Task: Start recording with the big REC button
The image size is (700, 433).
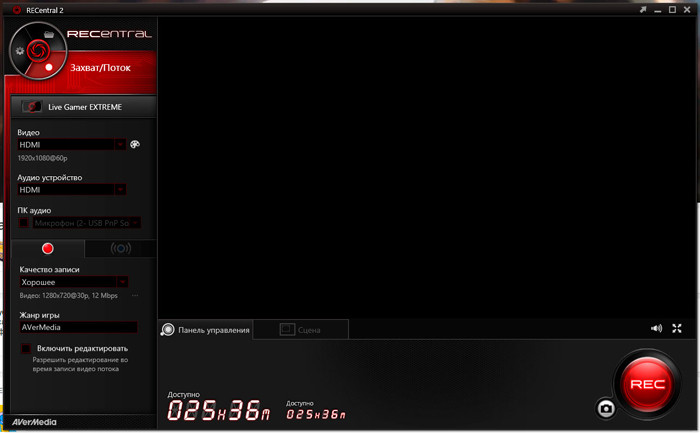Action: pyautogui.click(x=647, y=384)
